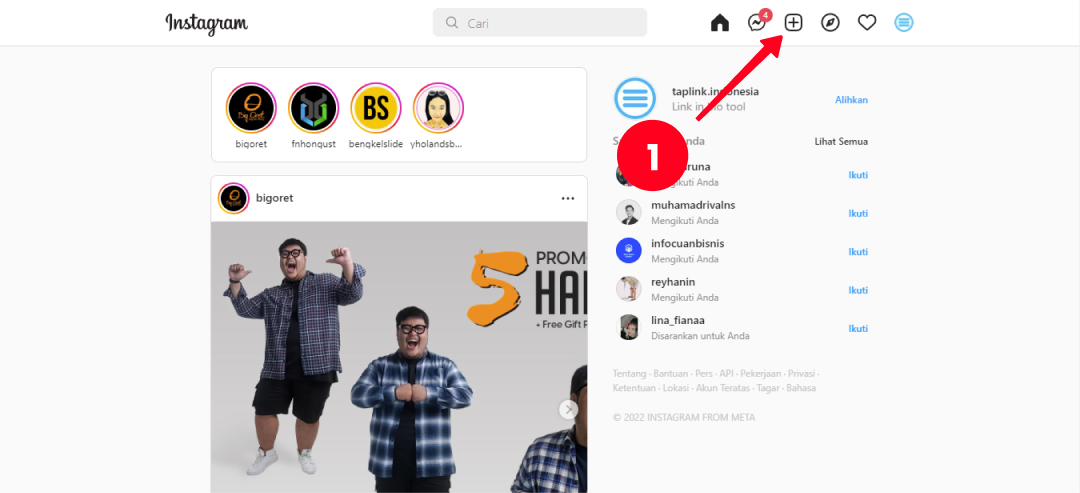Open muhamadrivalns profile avatar
Image resolution: width=1080 pixels, height=493 pixels.
629,212
